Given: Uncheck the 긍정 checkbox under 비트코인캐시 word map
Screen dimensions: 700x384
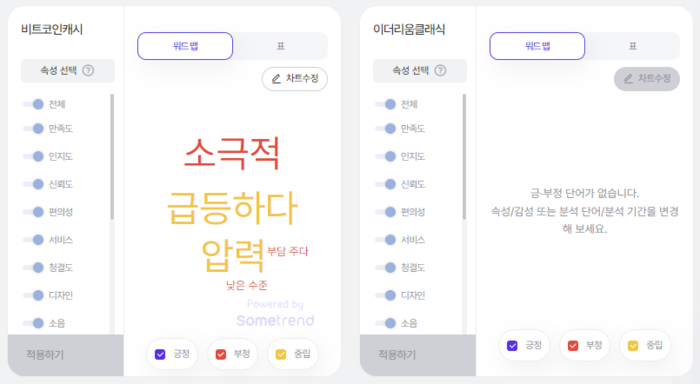Looking at the screenshot, I should pyautogui.click(x=160, y=355).
